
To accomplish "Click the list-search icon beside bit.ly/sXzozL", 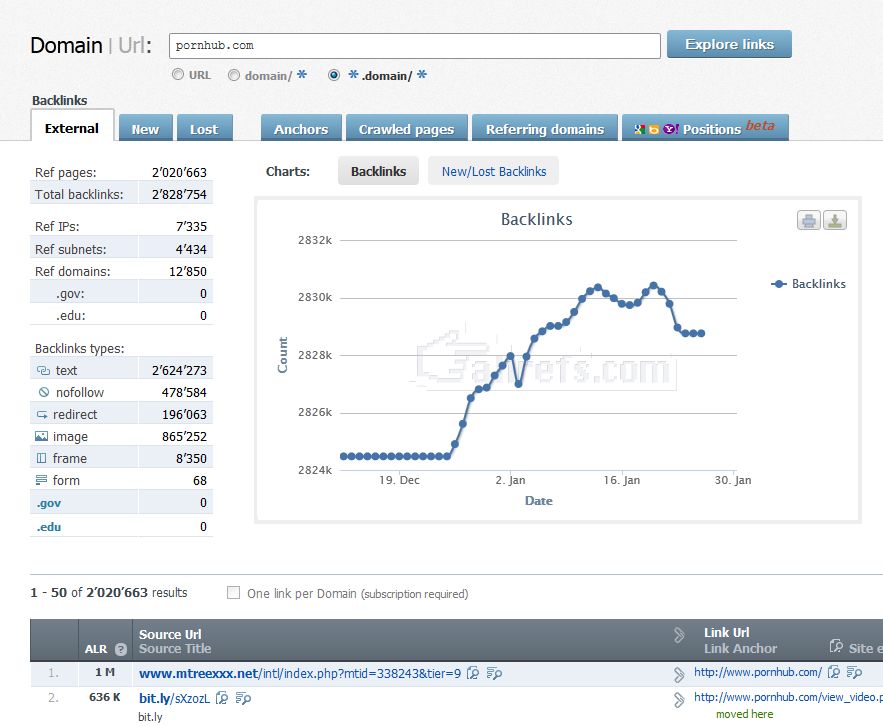I will tap(243, 698).
